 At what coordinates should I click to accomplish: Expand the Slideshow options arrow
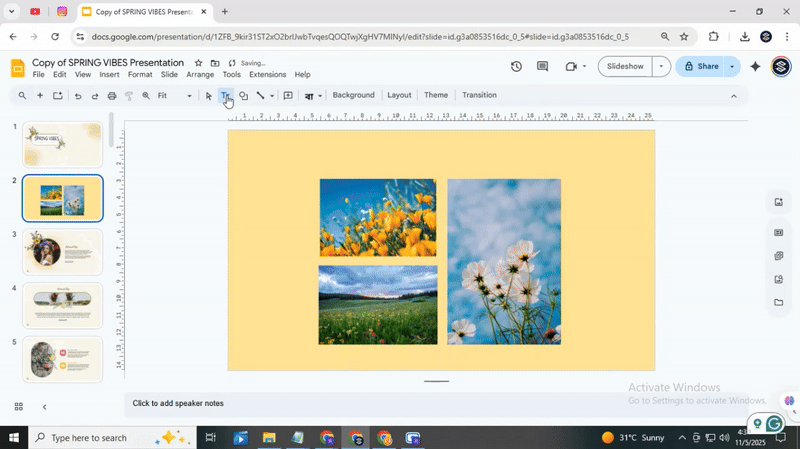pos(660,67)
